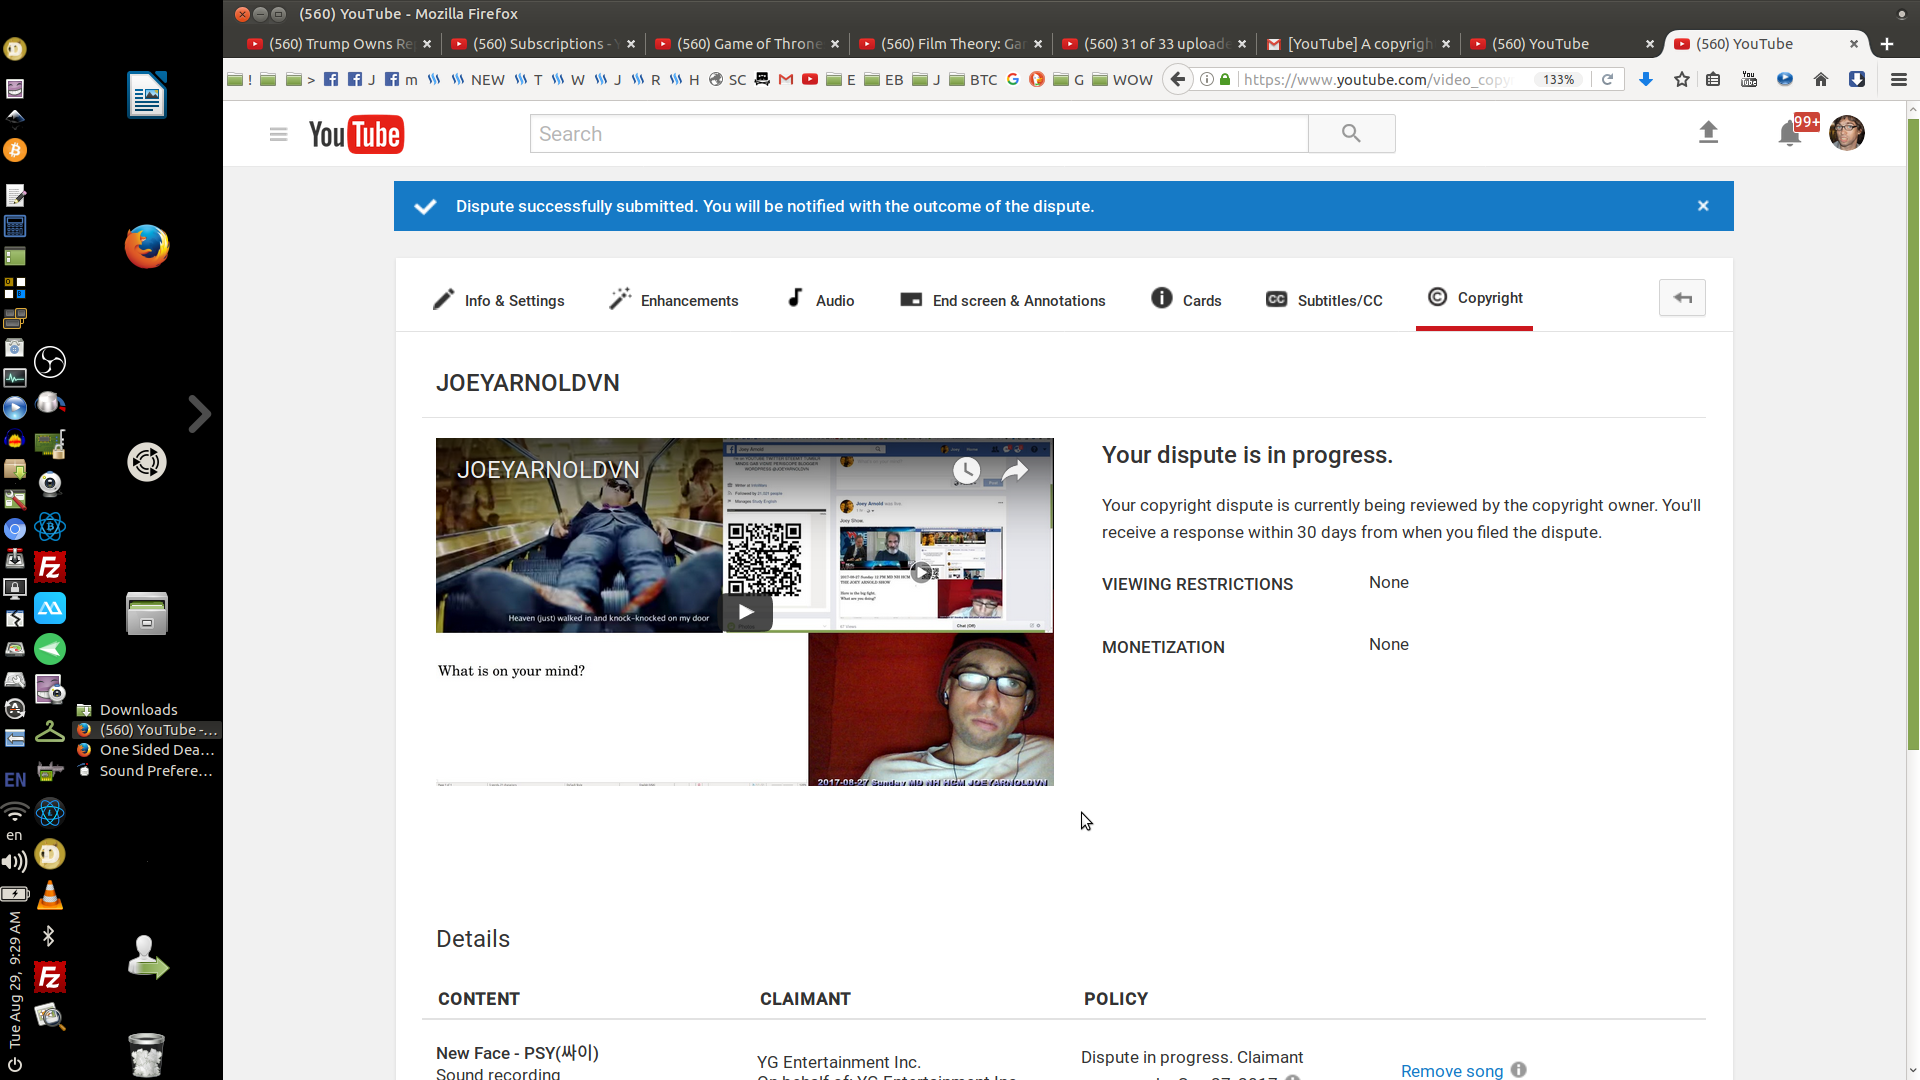Click the share arrow on the video

[1016, 470]
